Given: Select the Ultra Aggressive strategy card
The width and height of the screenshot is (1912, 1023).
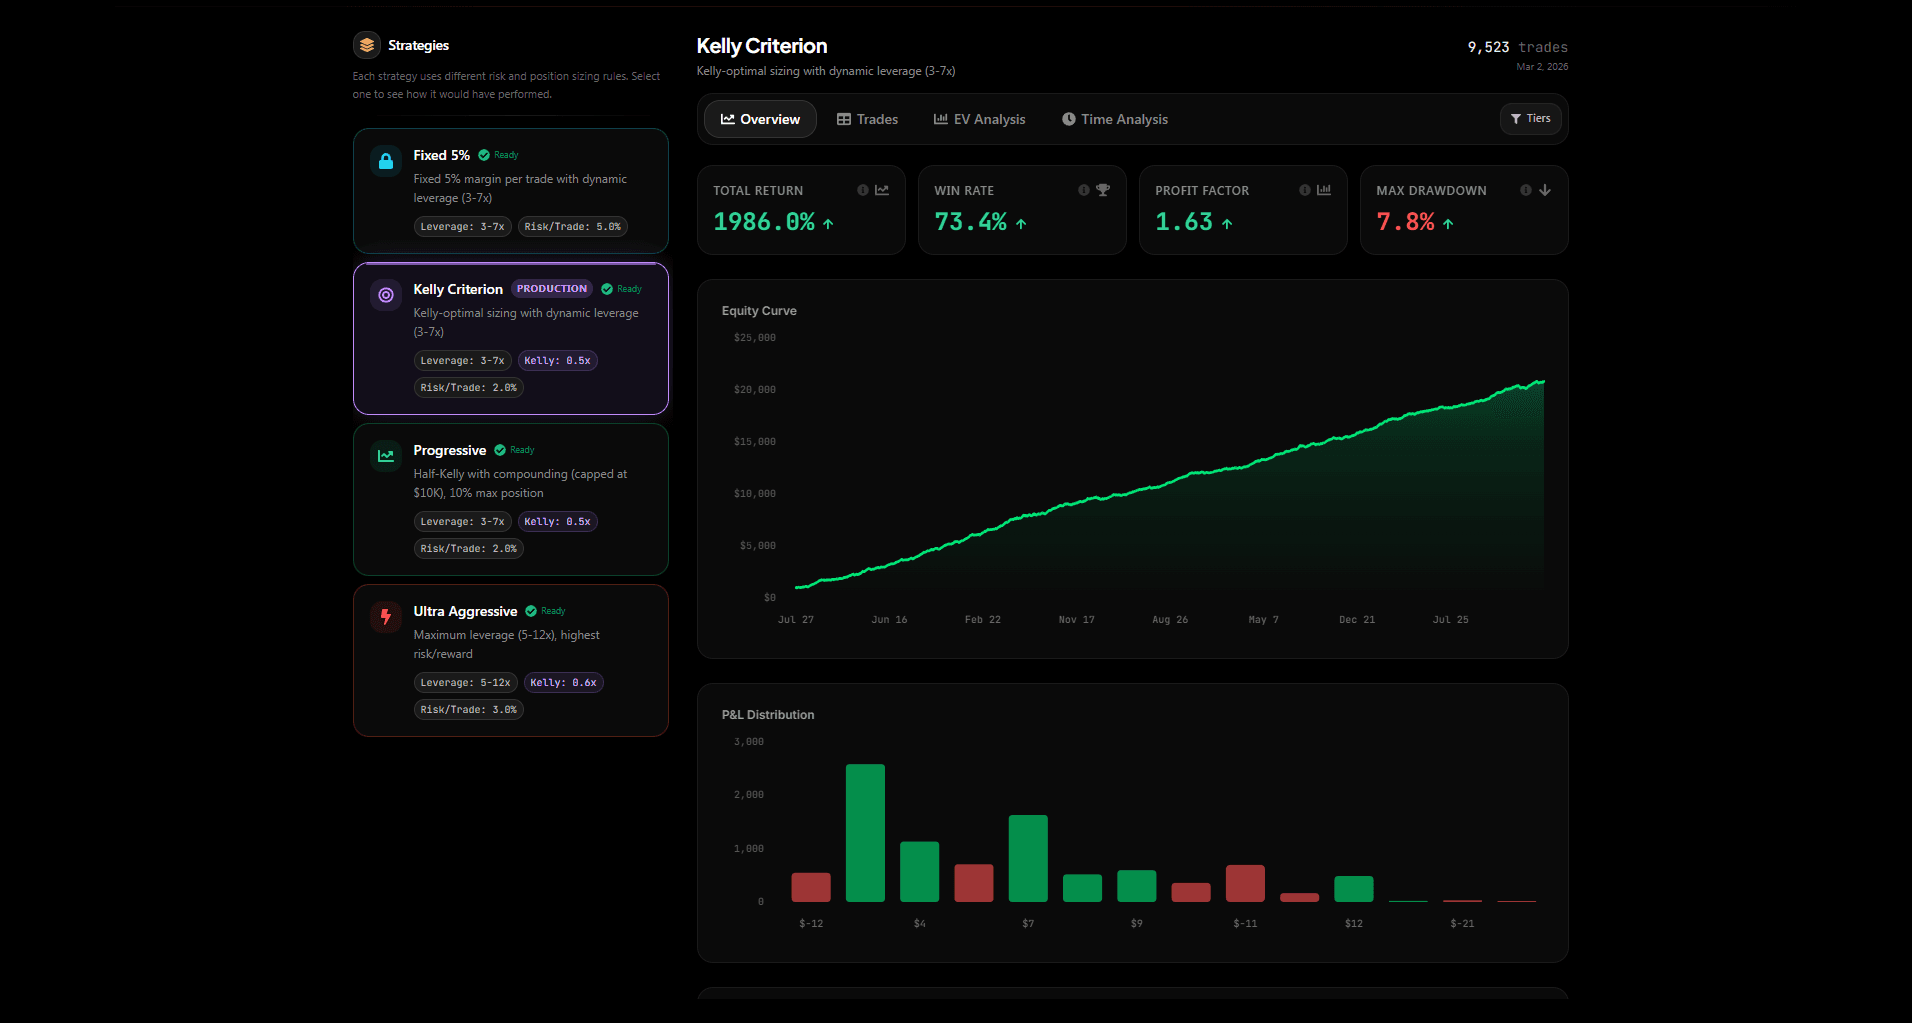Looking at the screenshot, I should (510, 660).
